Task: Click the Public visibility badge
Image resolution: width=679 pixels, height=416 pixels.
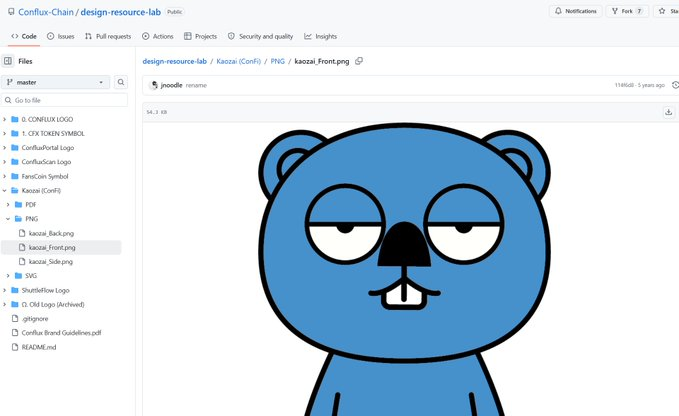Action: click(175, 12)
